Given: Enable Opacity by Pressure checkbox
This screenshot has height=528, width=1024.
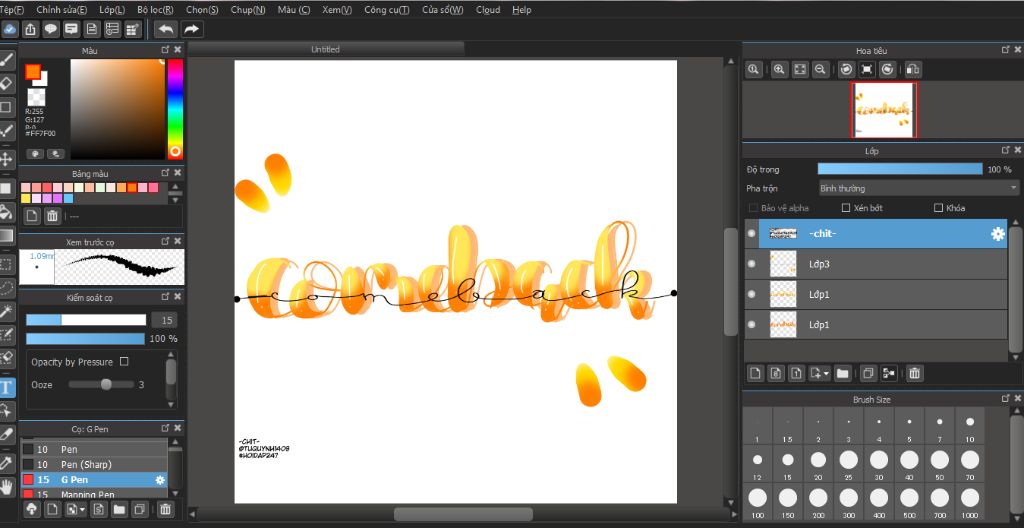Looking at the screenshot, I should (x=124, y=361).
